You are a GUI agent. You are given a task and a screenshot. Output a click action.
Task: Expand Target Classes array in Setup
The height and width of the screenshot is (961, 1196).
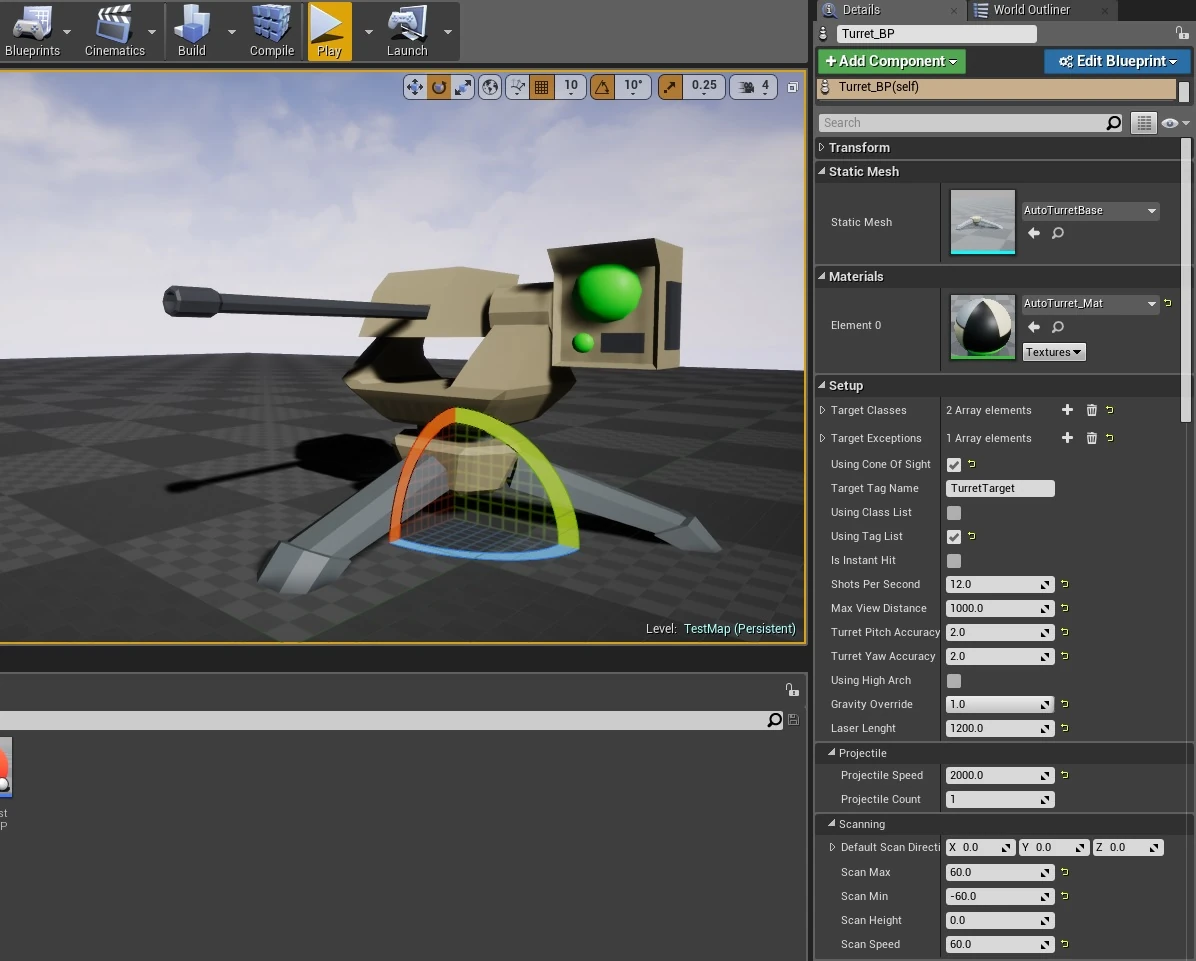click(x=822, y=410)
